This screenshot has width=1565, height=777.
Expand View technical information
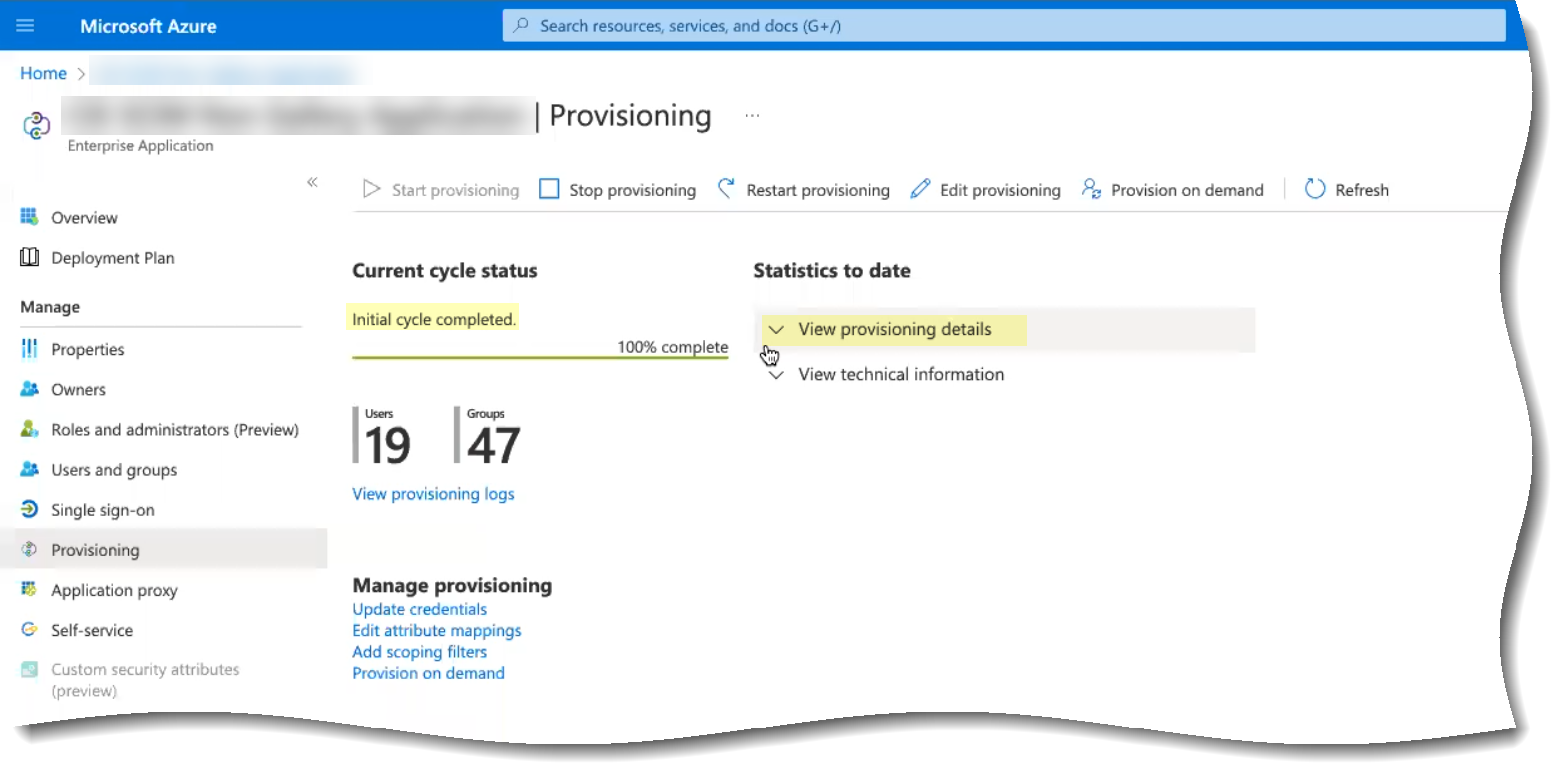click(x=900, y=374)
